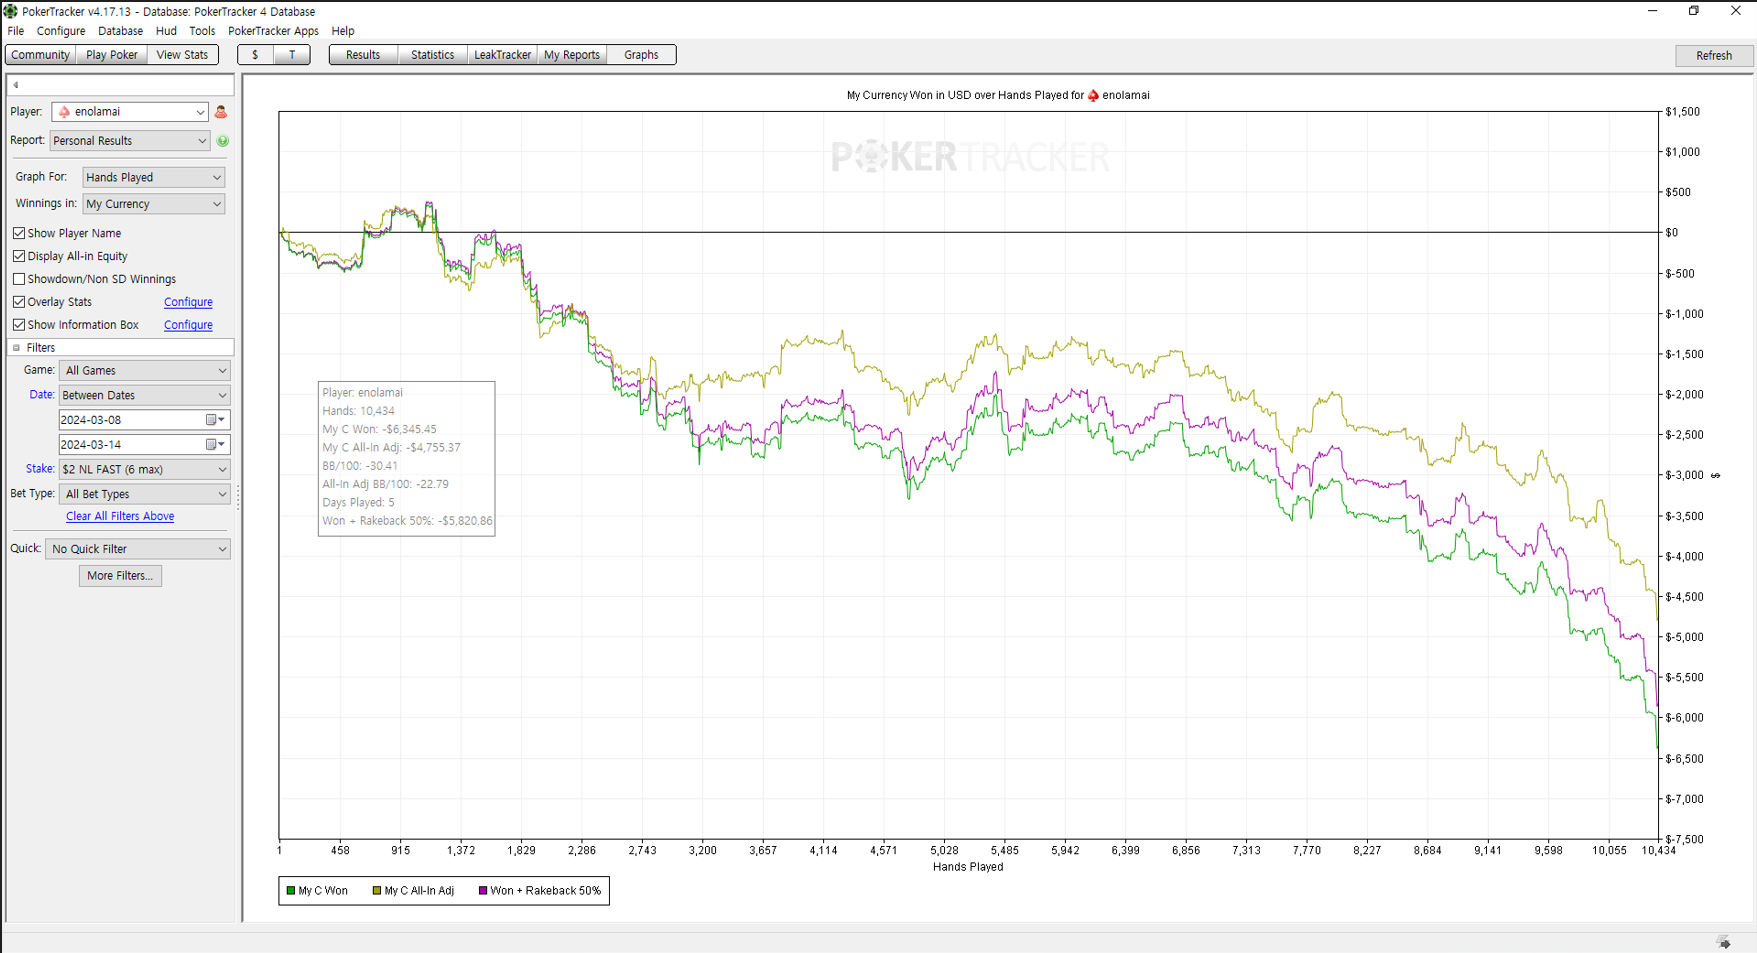Screen dimensions: 1757x953
Task: Select the Graphs tab
Action: click(641, 55)
